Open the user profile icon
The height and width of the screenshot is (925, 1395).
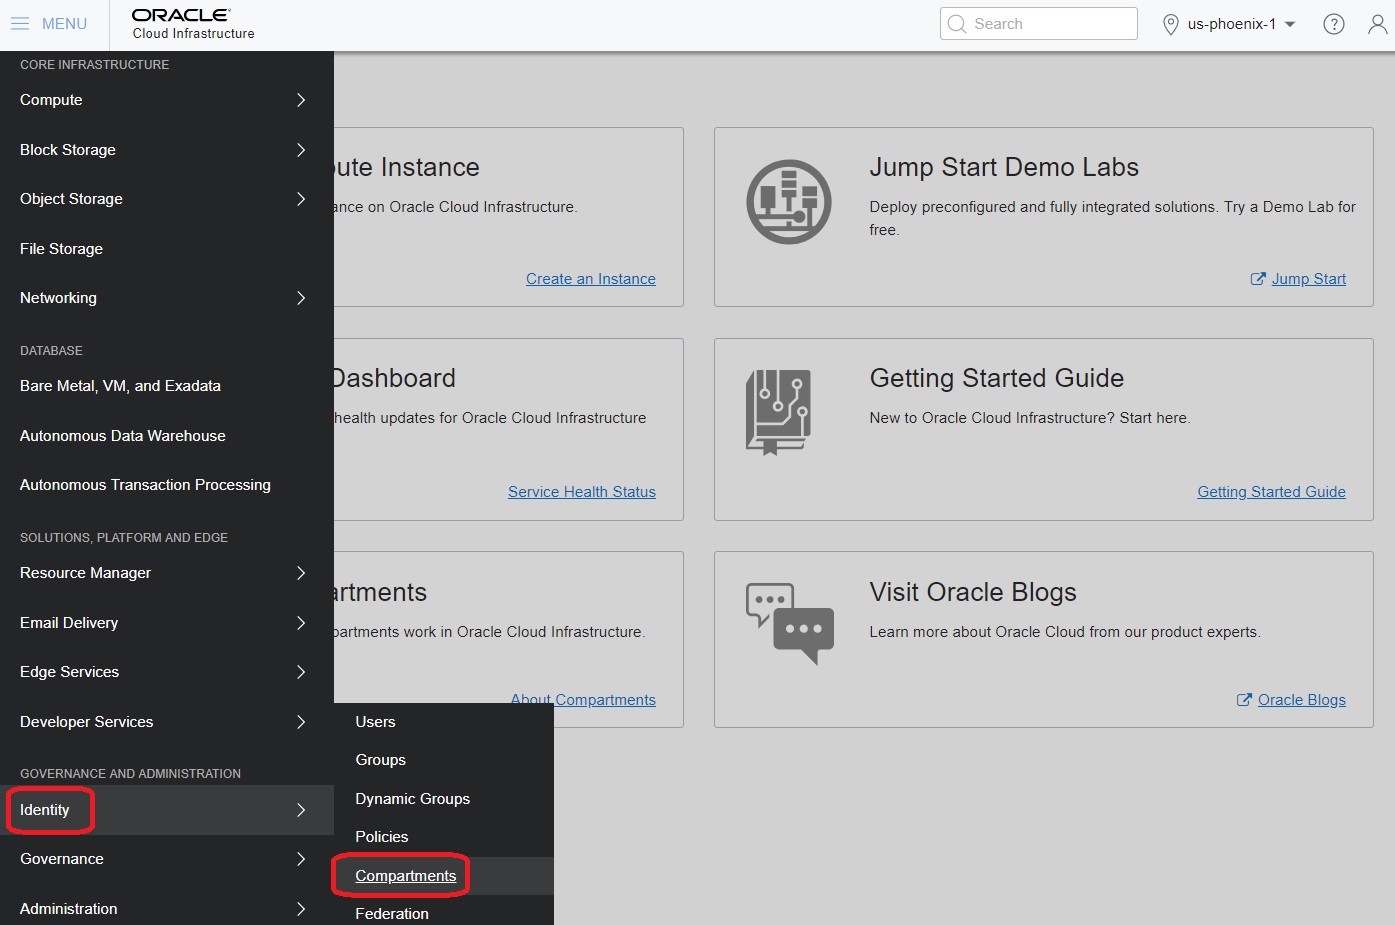click(x=1378, y=24)
